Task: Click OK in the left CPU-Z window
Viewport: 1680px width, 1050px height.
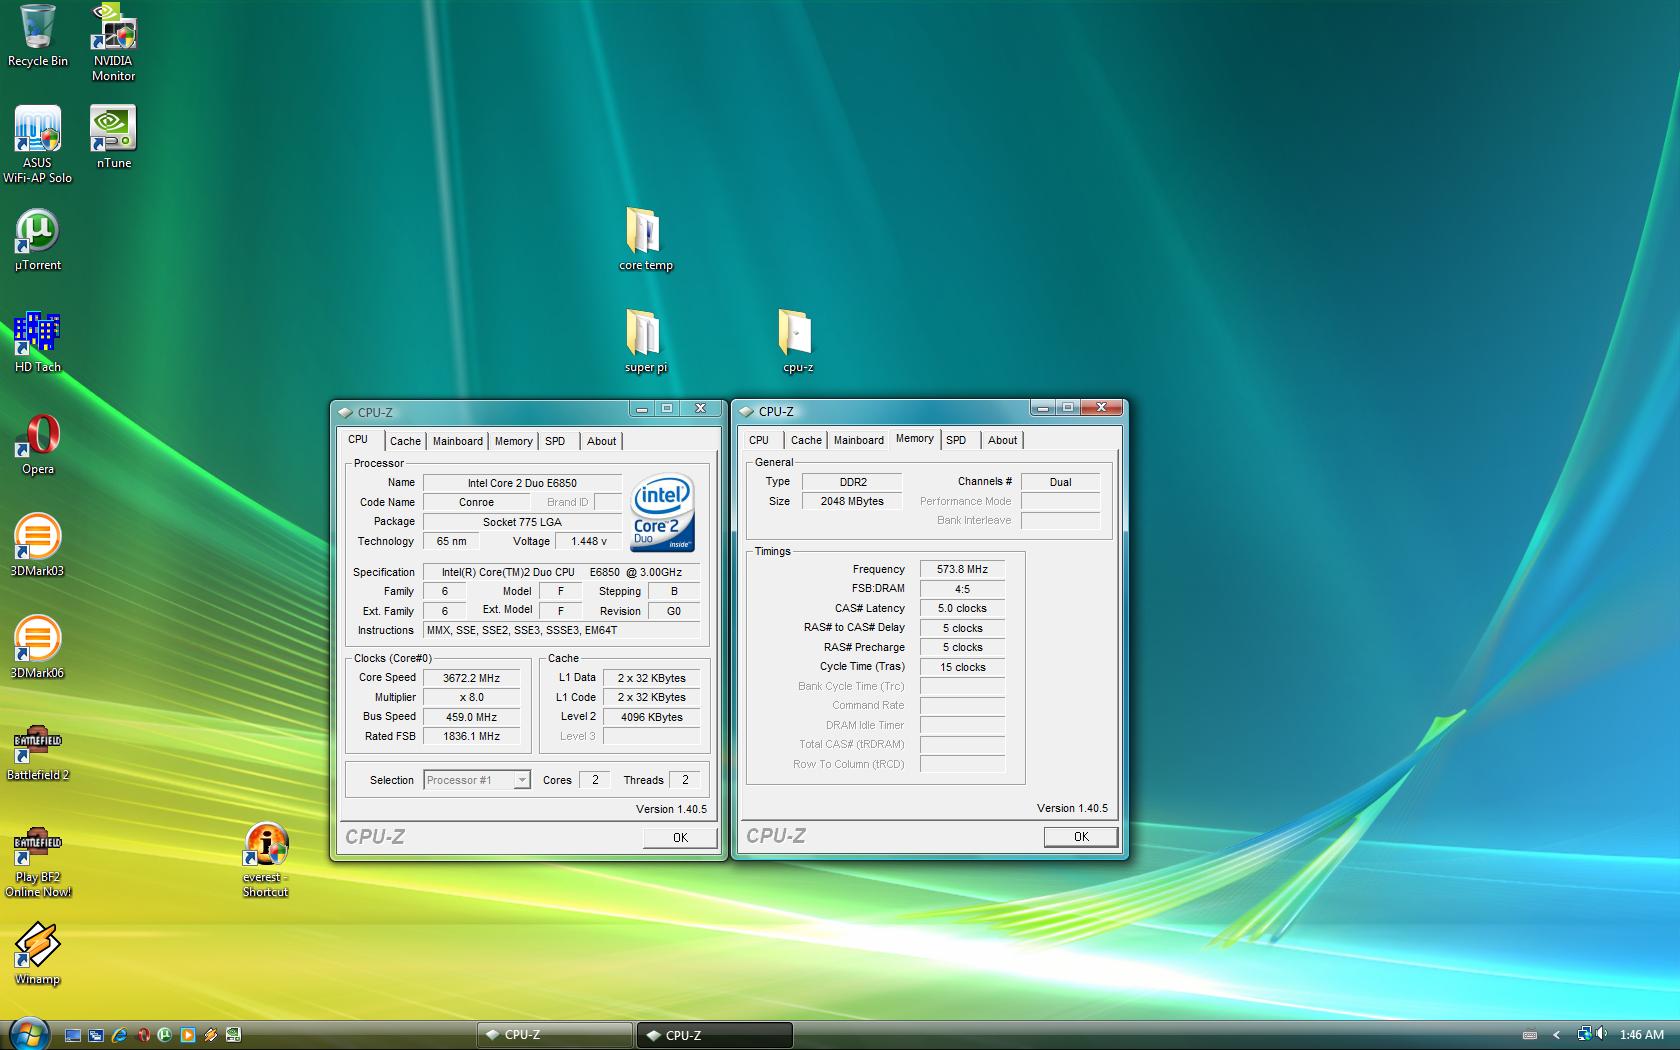Action: [x=680, y=838]
